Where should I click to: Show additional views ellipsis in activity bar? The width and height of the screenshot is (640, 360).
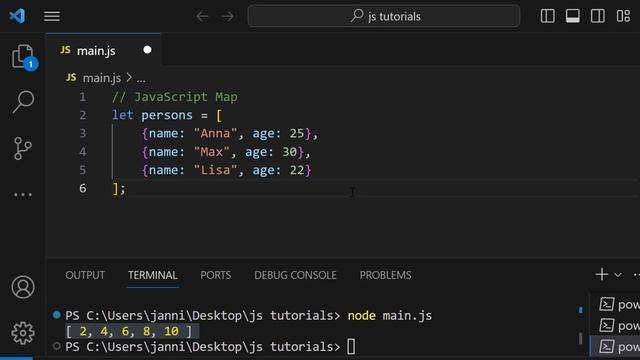coord(23,195)
